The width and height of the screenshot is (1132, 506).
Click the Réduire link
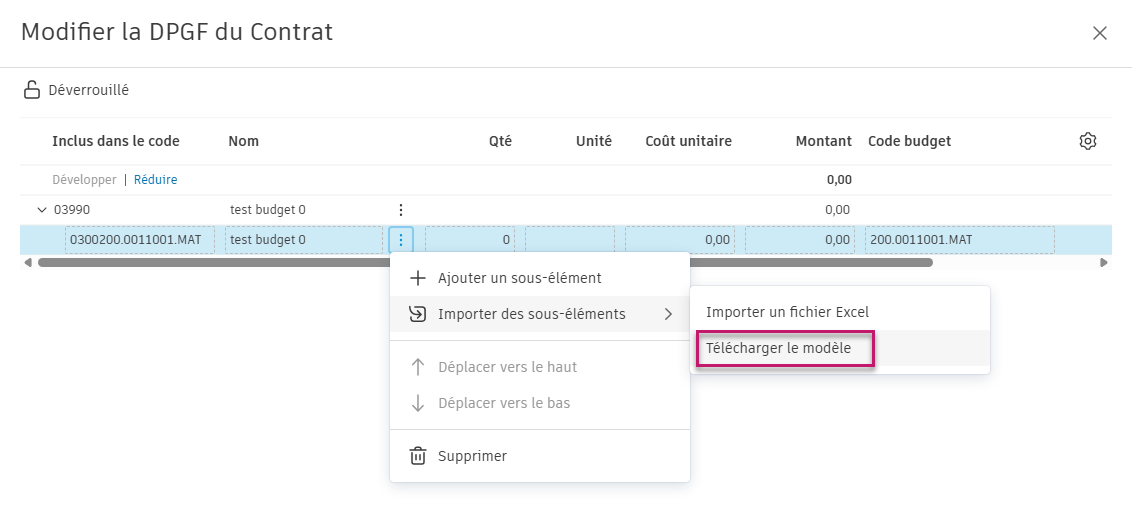coord(155,180)
